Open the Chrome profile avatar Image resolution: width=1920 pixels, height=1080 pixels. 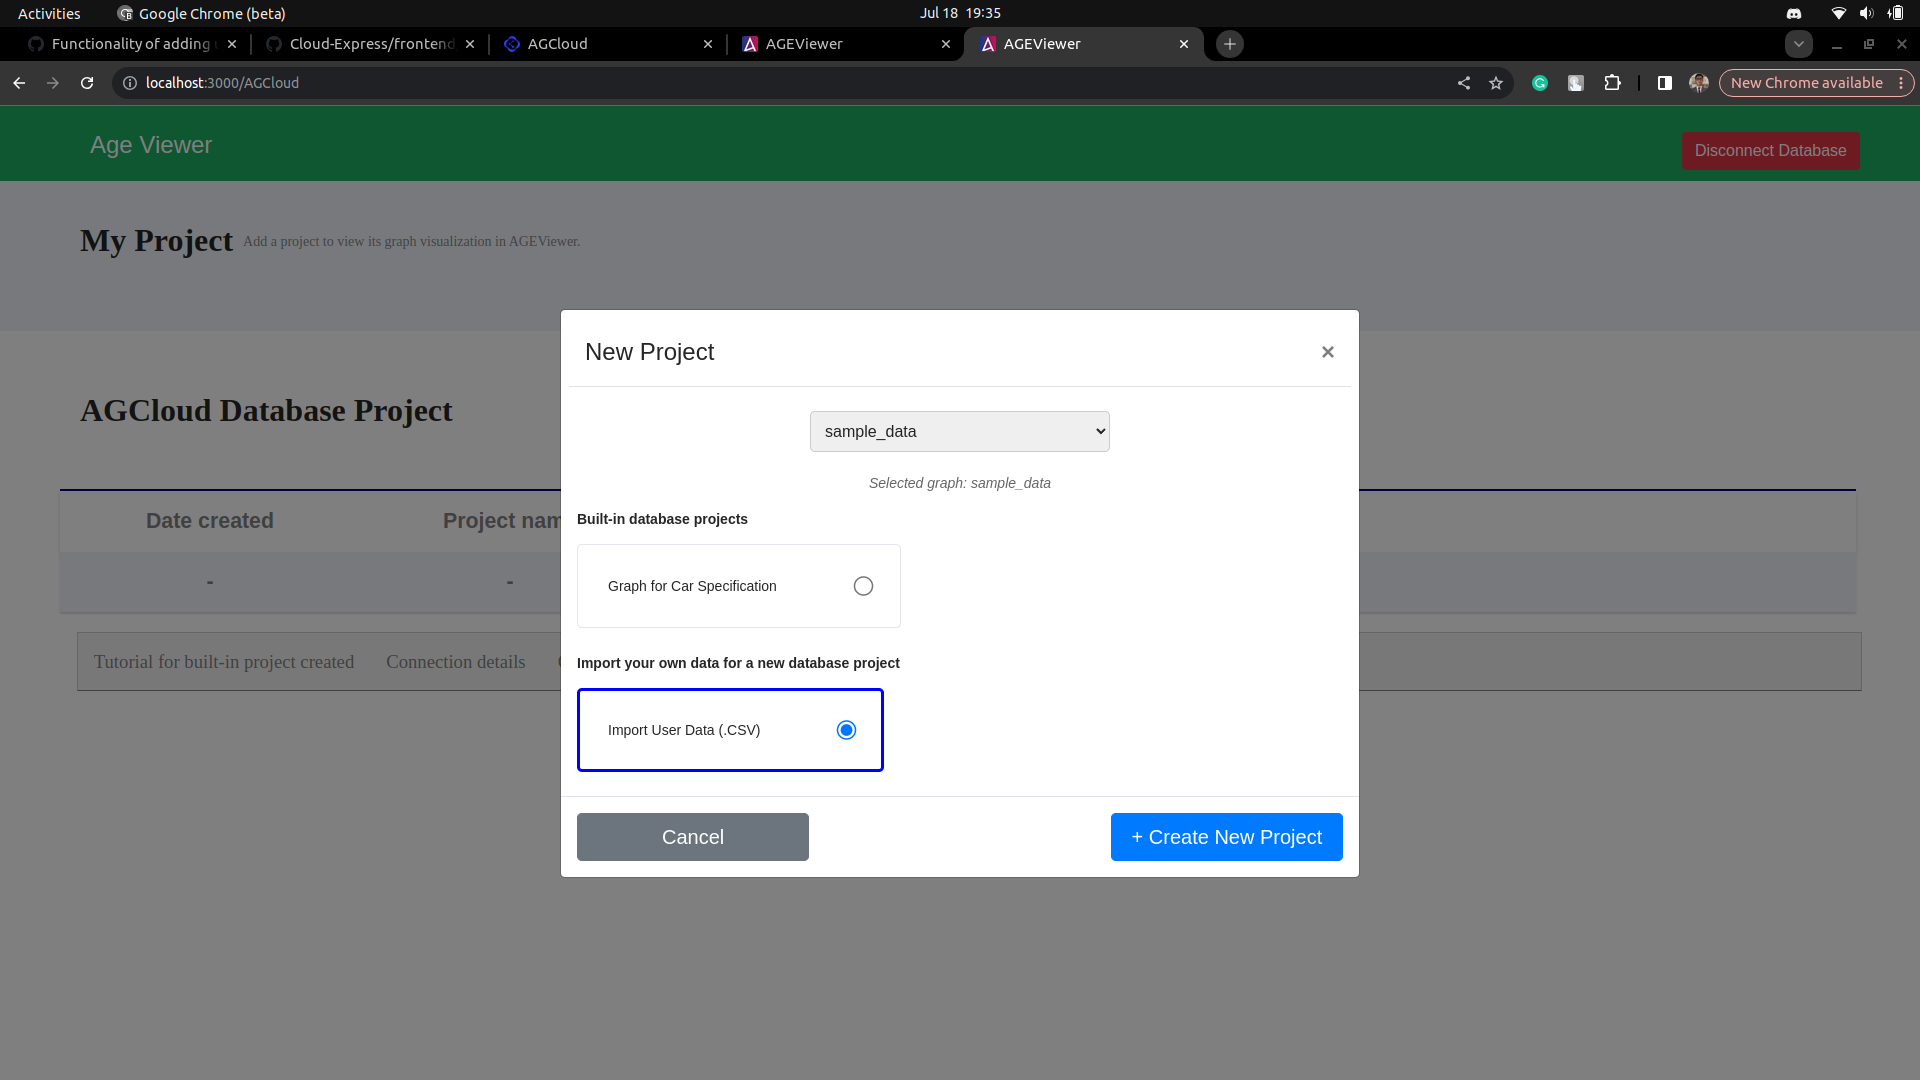(x=1698, y=83)
